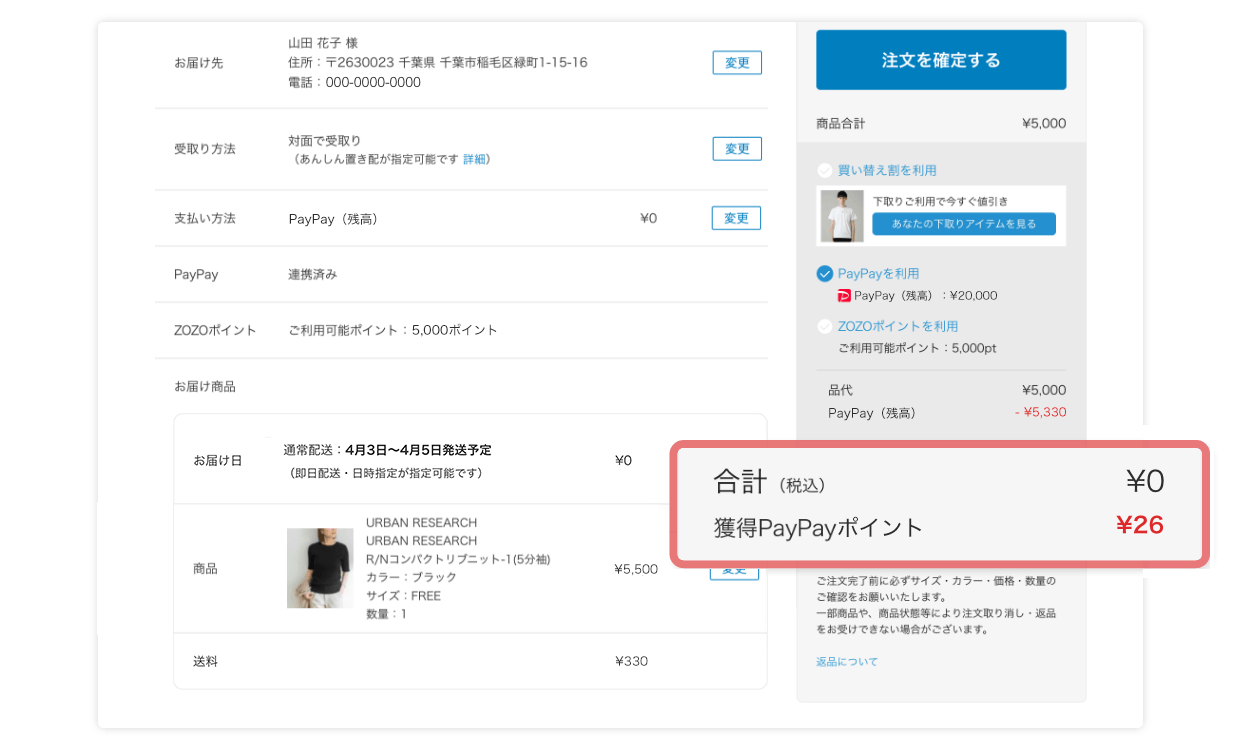Click the 商品合計 ¥5,000 amount
The image size is (1240, 750).
pyautogui.click(x=1044, y=124)
